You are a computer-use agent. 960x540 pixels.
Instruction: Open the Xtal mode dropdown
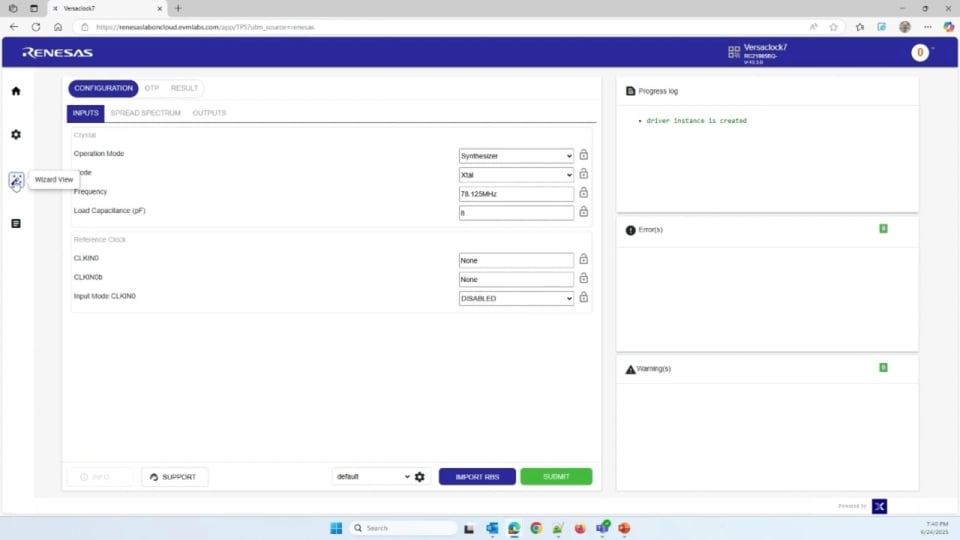(516, 175)
